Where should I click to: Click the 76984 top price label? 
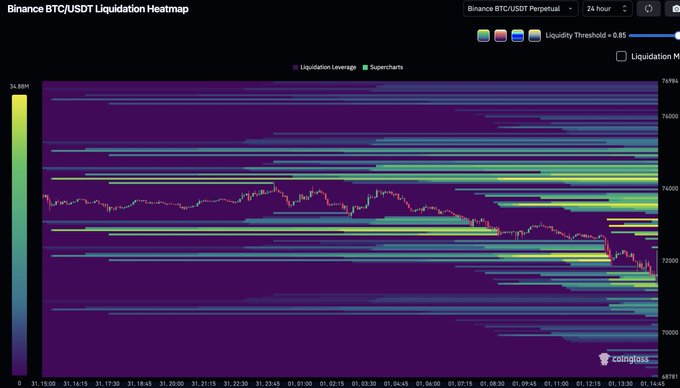[x=670, y=81]
